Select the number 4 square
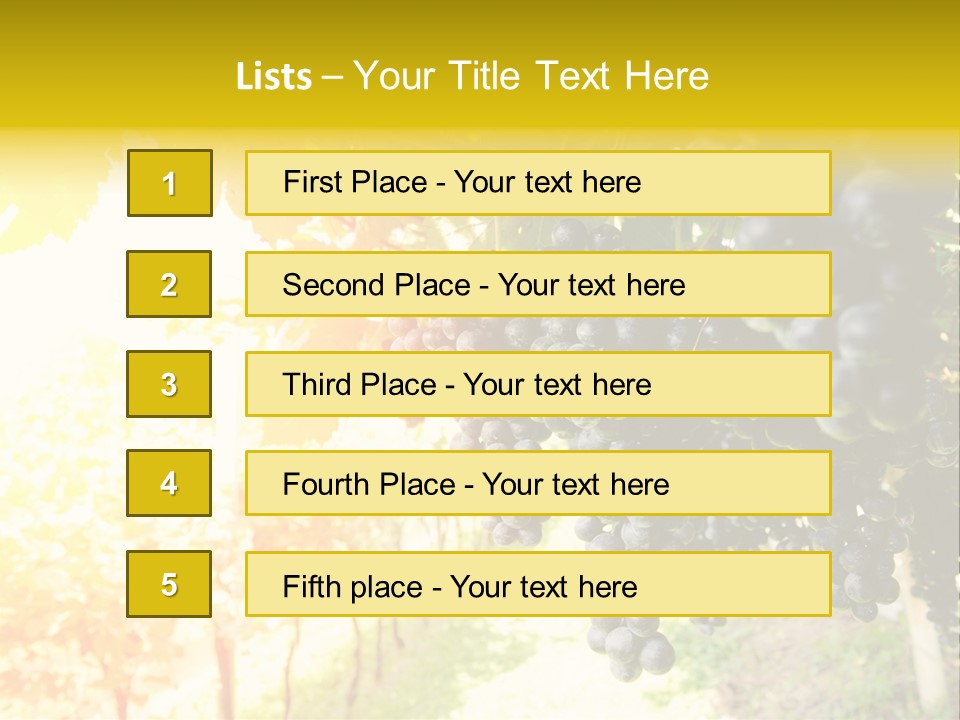The height and width of the screenshot is (720, 960). tap(169, 483)
